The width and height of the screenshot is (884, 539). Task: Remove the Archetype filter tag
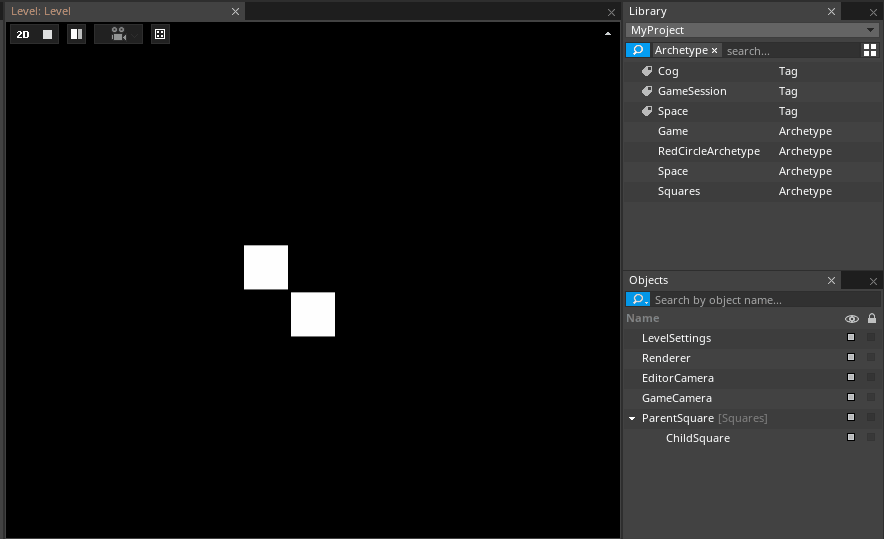pos(714,50)
